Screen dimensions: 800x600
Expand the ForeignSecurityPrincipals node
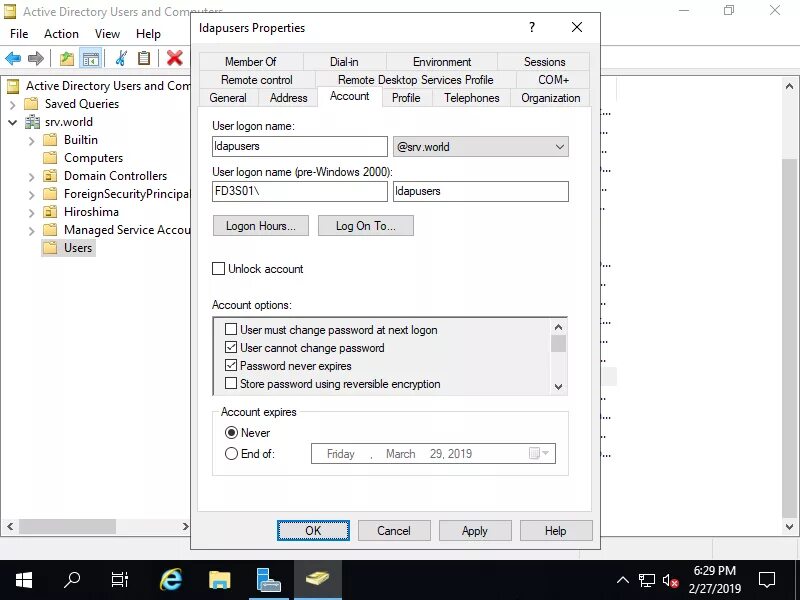coord(32,195)
